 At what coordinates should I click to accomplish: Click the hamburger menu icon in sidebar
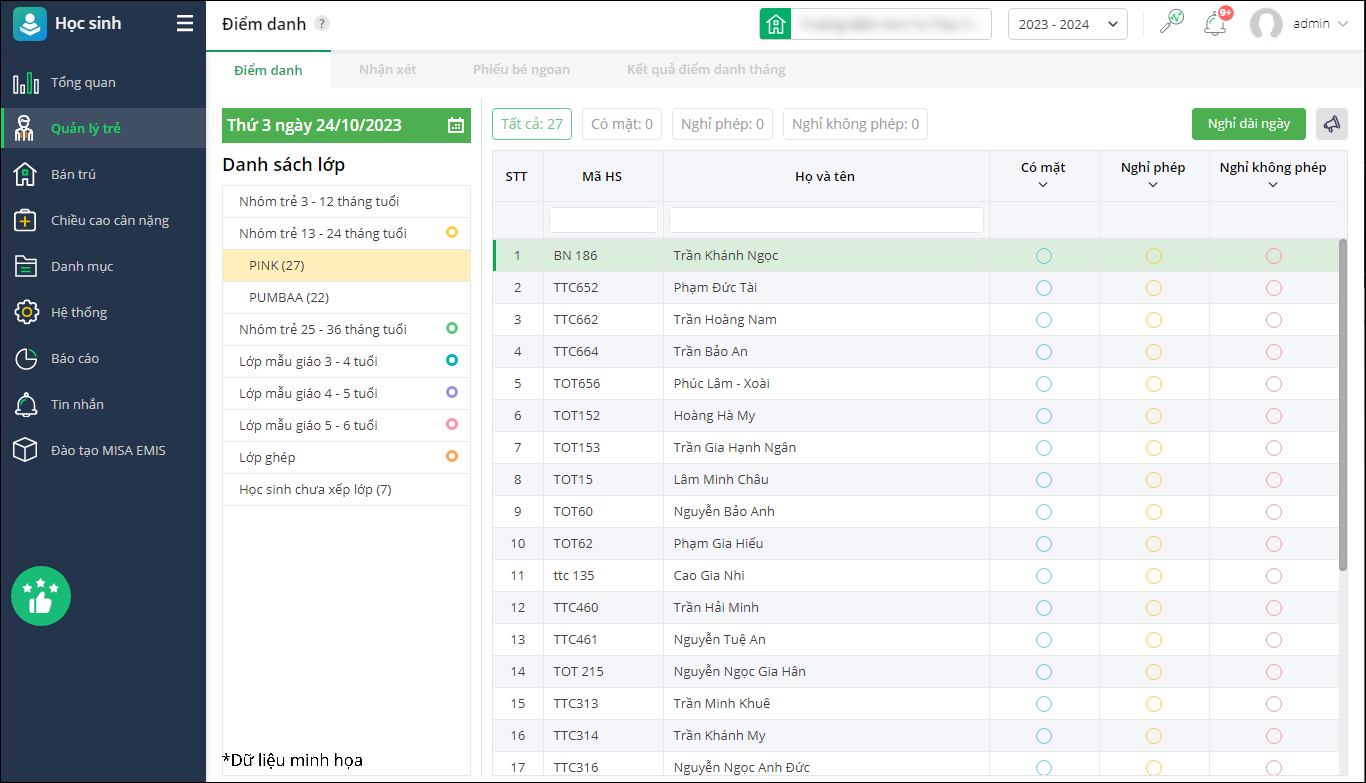point(185,24)
